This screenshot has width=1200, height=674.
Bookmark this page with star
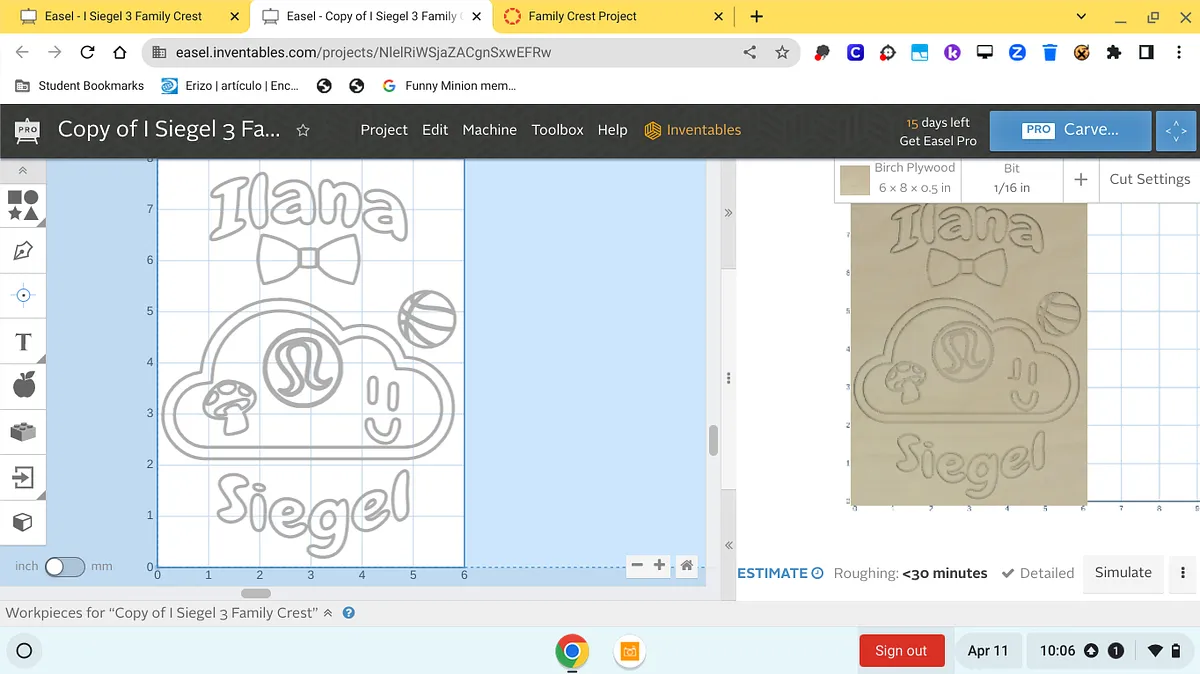coord(782,53)
